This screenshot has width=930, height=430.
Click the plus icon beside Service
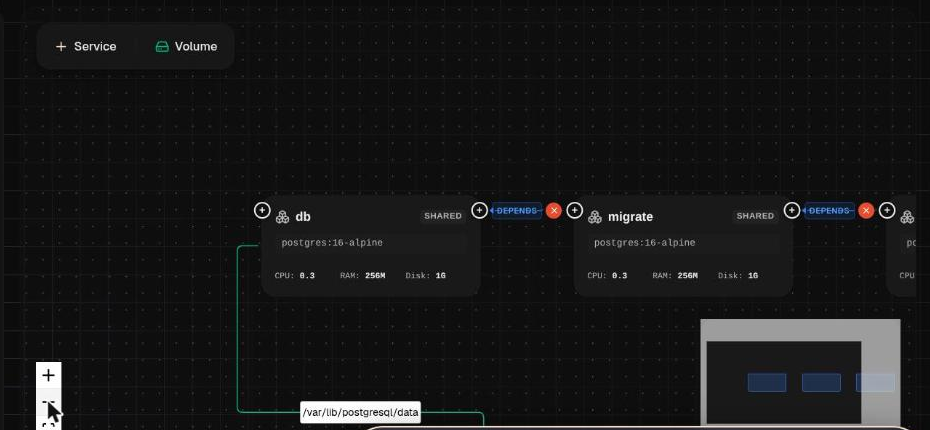coord(60,46)
